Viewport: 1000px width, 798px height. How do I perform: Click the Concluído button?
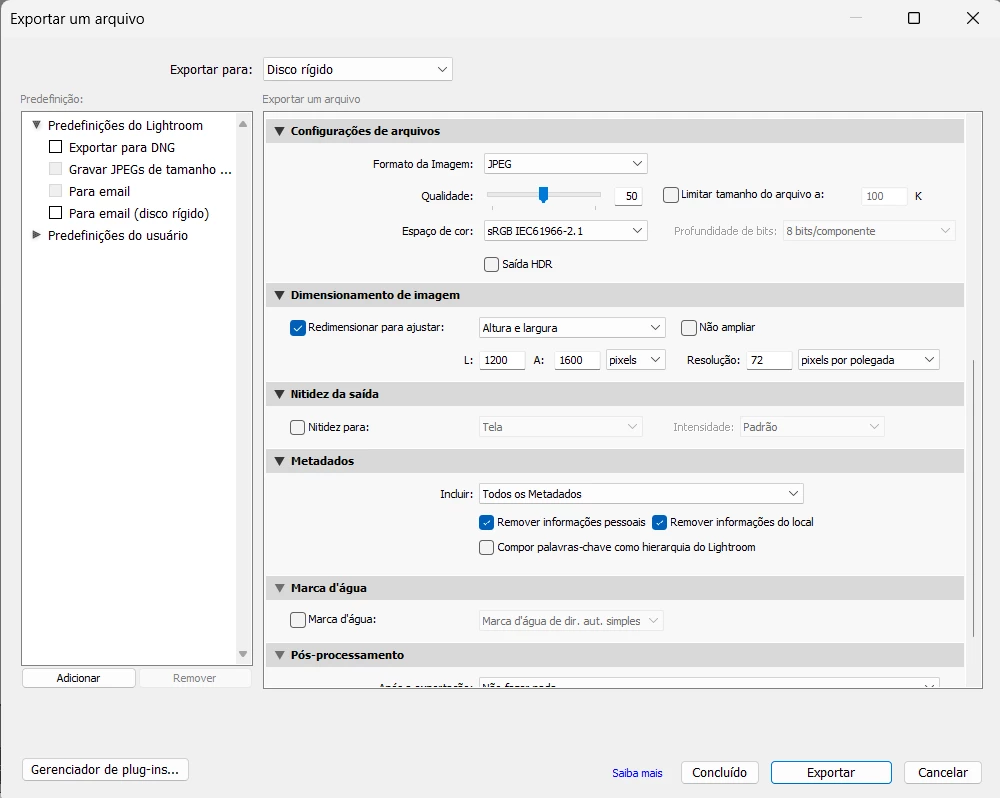pos(719,772)
